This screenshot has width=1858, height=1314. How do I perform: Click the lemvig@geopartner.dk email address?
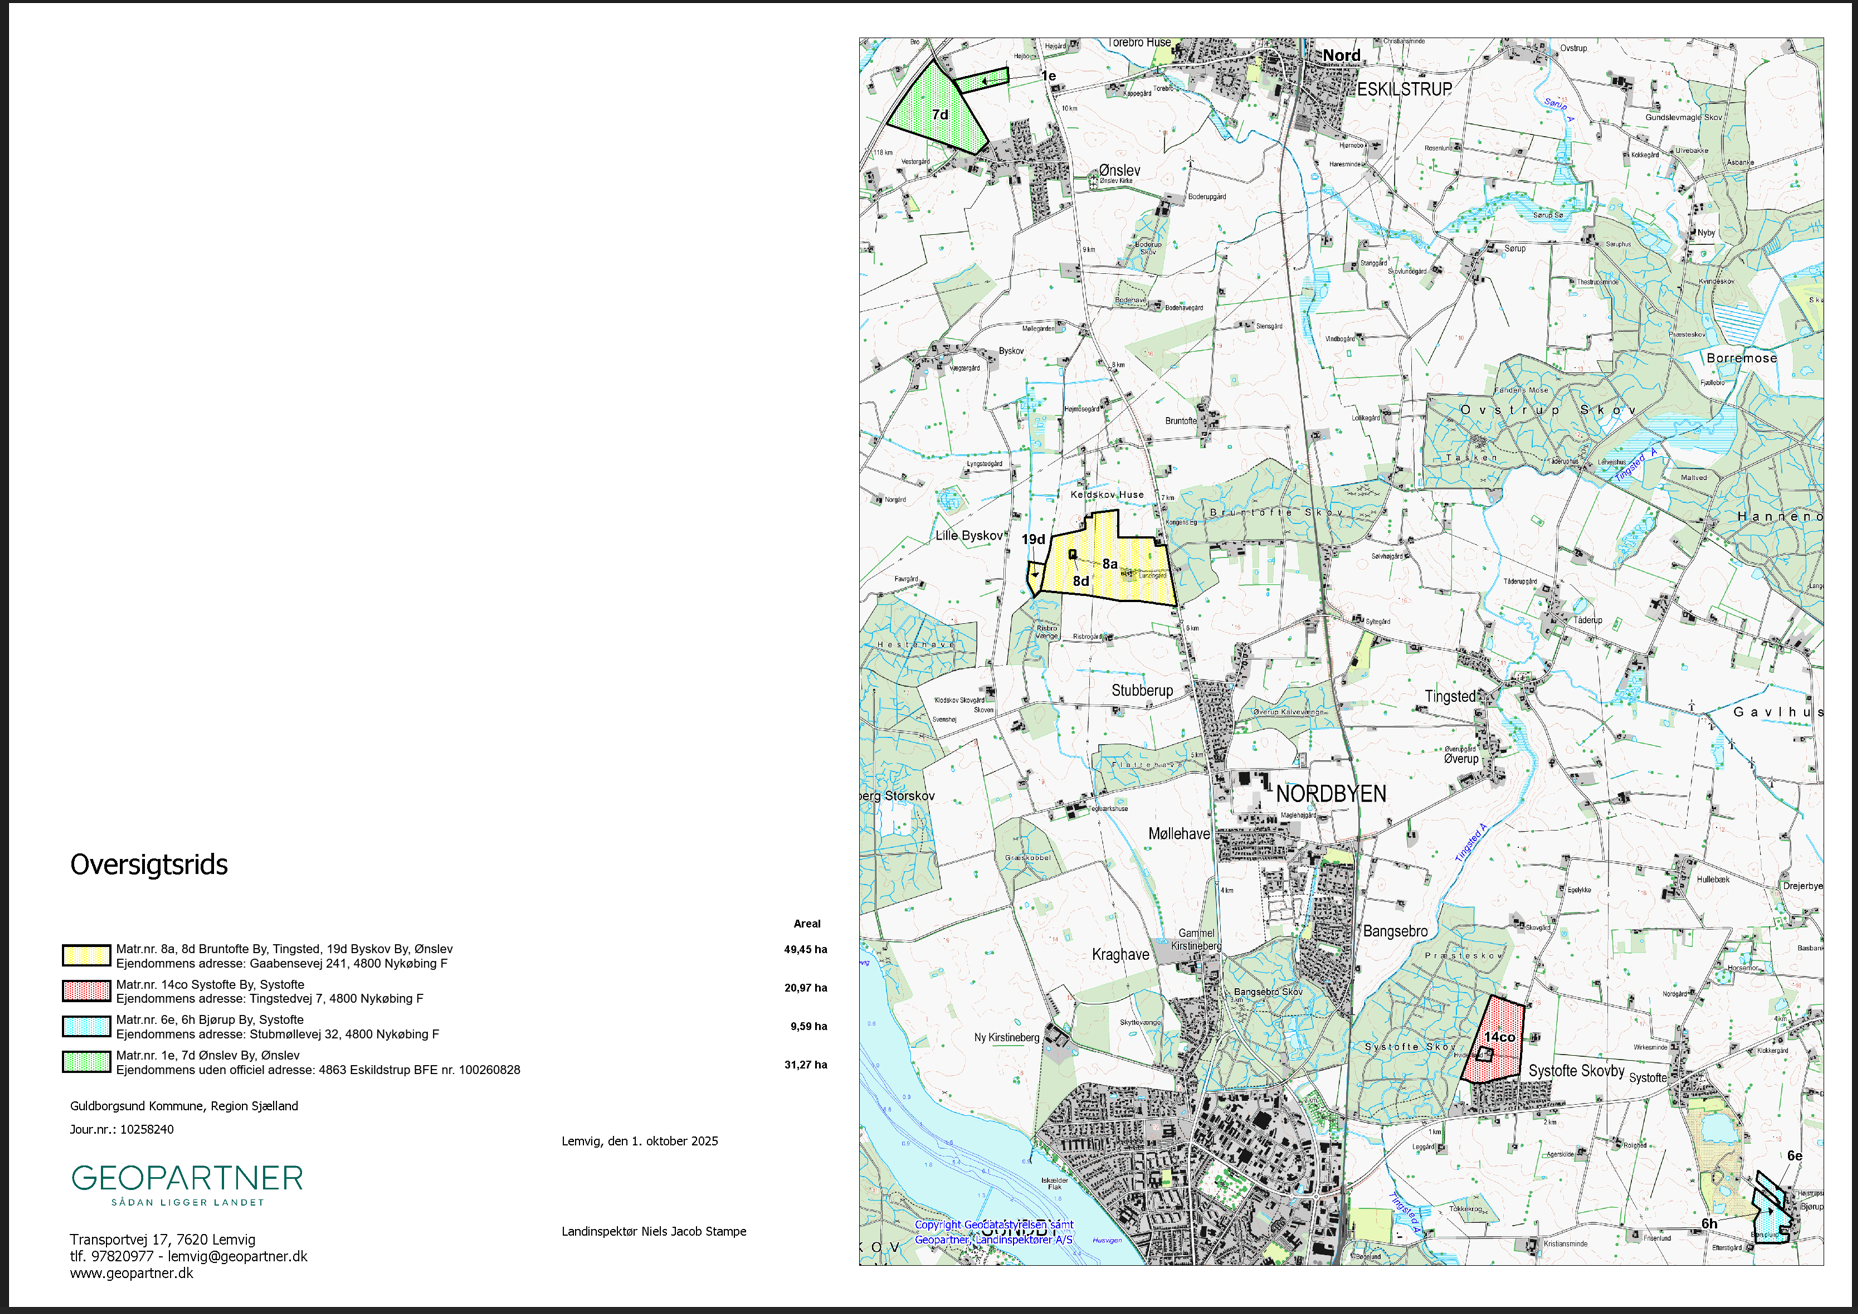click(237, 1256)
